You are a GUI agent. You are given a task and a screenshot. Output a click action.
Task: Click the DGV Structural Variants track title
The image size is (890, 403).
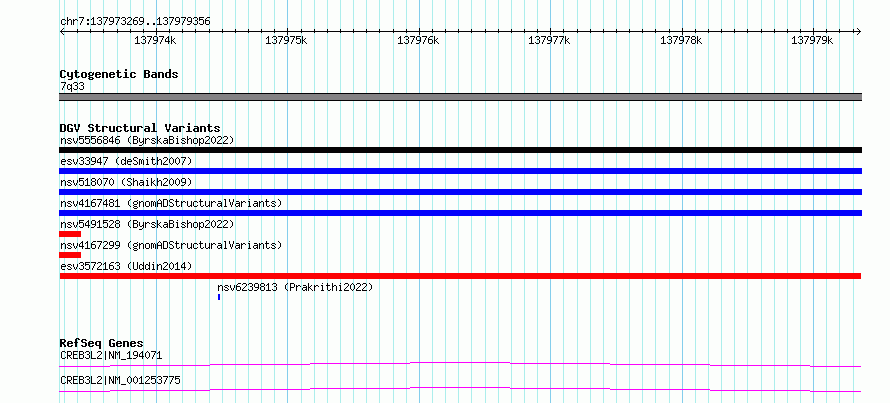click(140, 128)
